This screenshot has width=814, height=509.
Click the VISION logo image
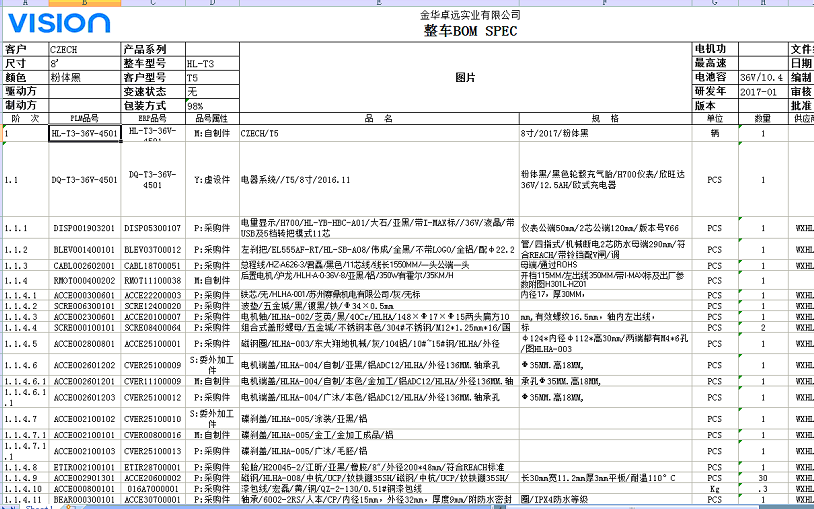tap(59, 23)
